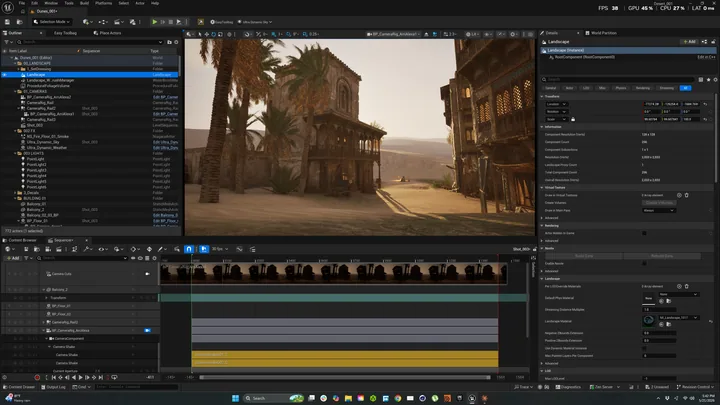Toggle the scale lock ratio icon
The height and width of the screenshot is (405, 720).
click(573, 119)
